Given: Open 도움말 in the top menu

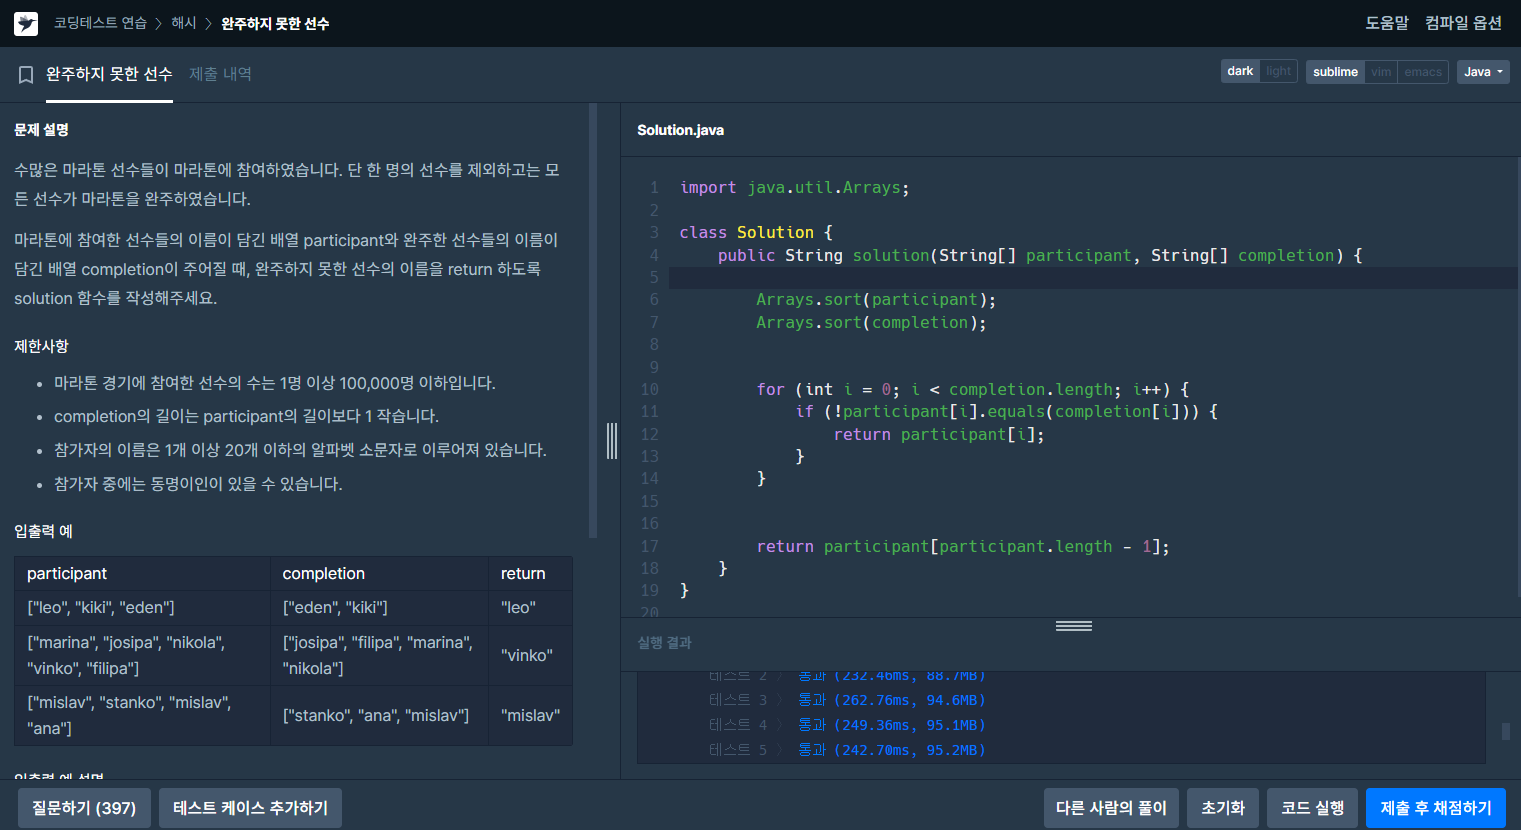Looking at the screenshot, I should tap(1386, 23).
